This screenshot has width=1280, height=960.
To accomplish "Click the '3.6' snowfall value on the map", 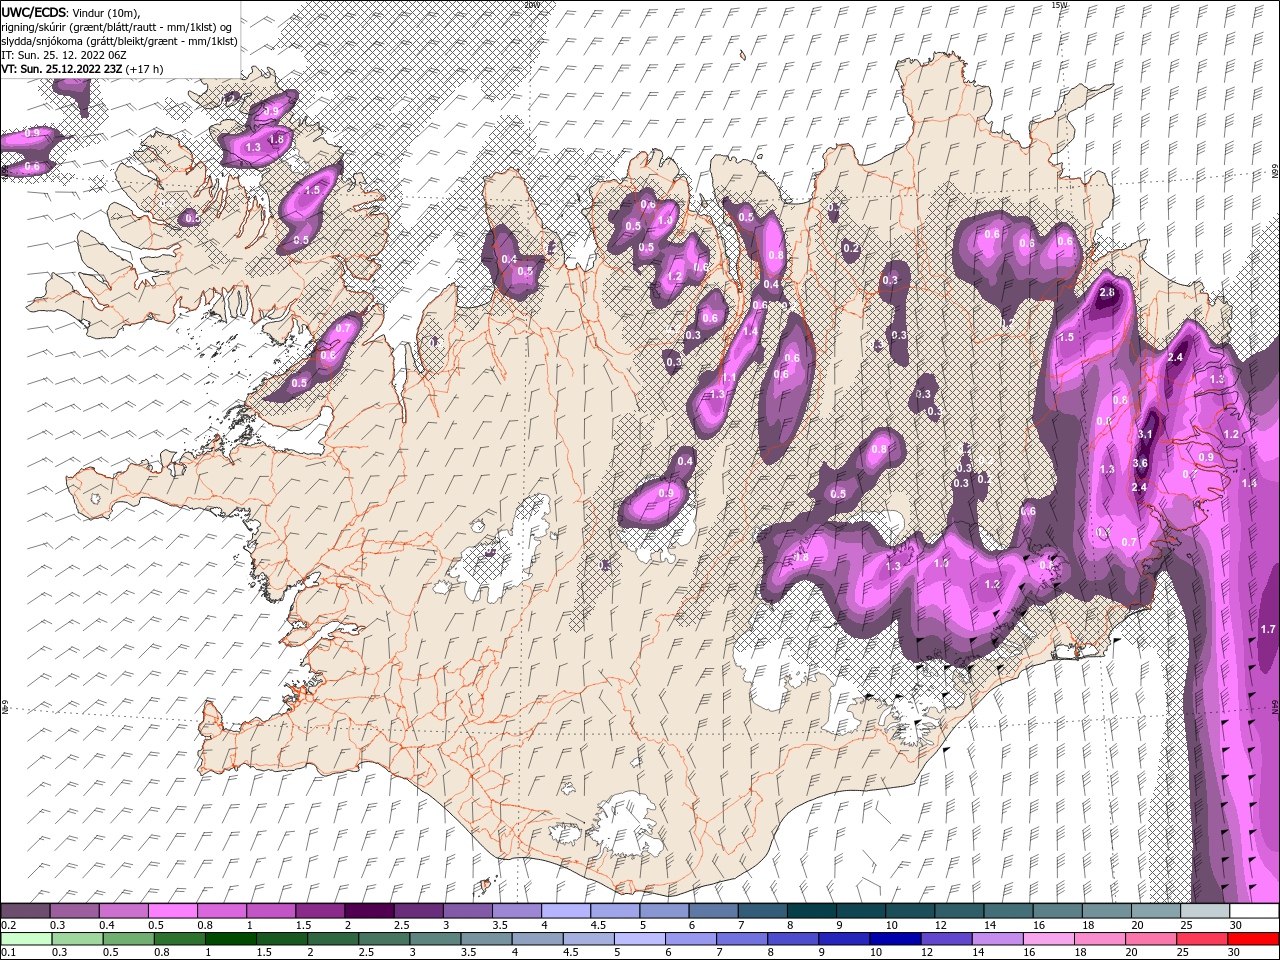I will pyautogui.click(x=1140, y=463).
